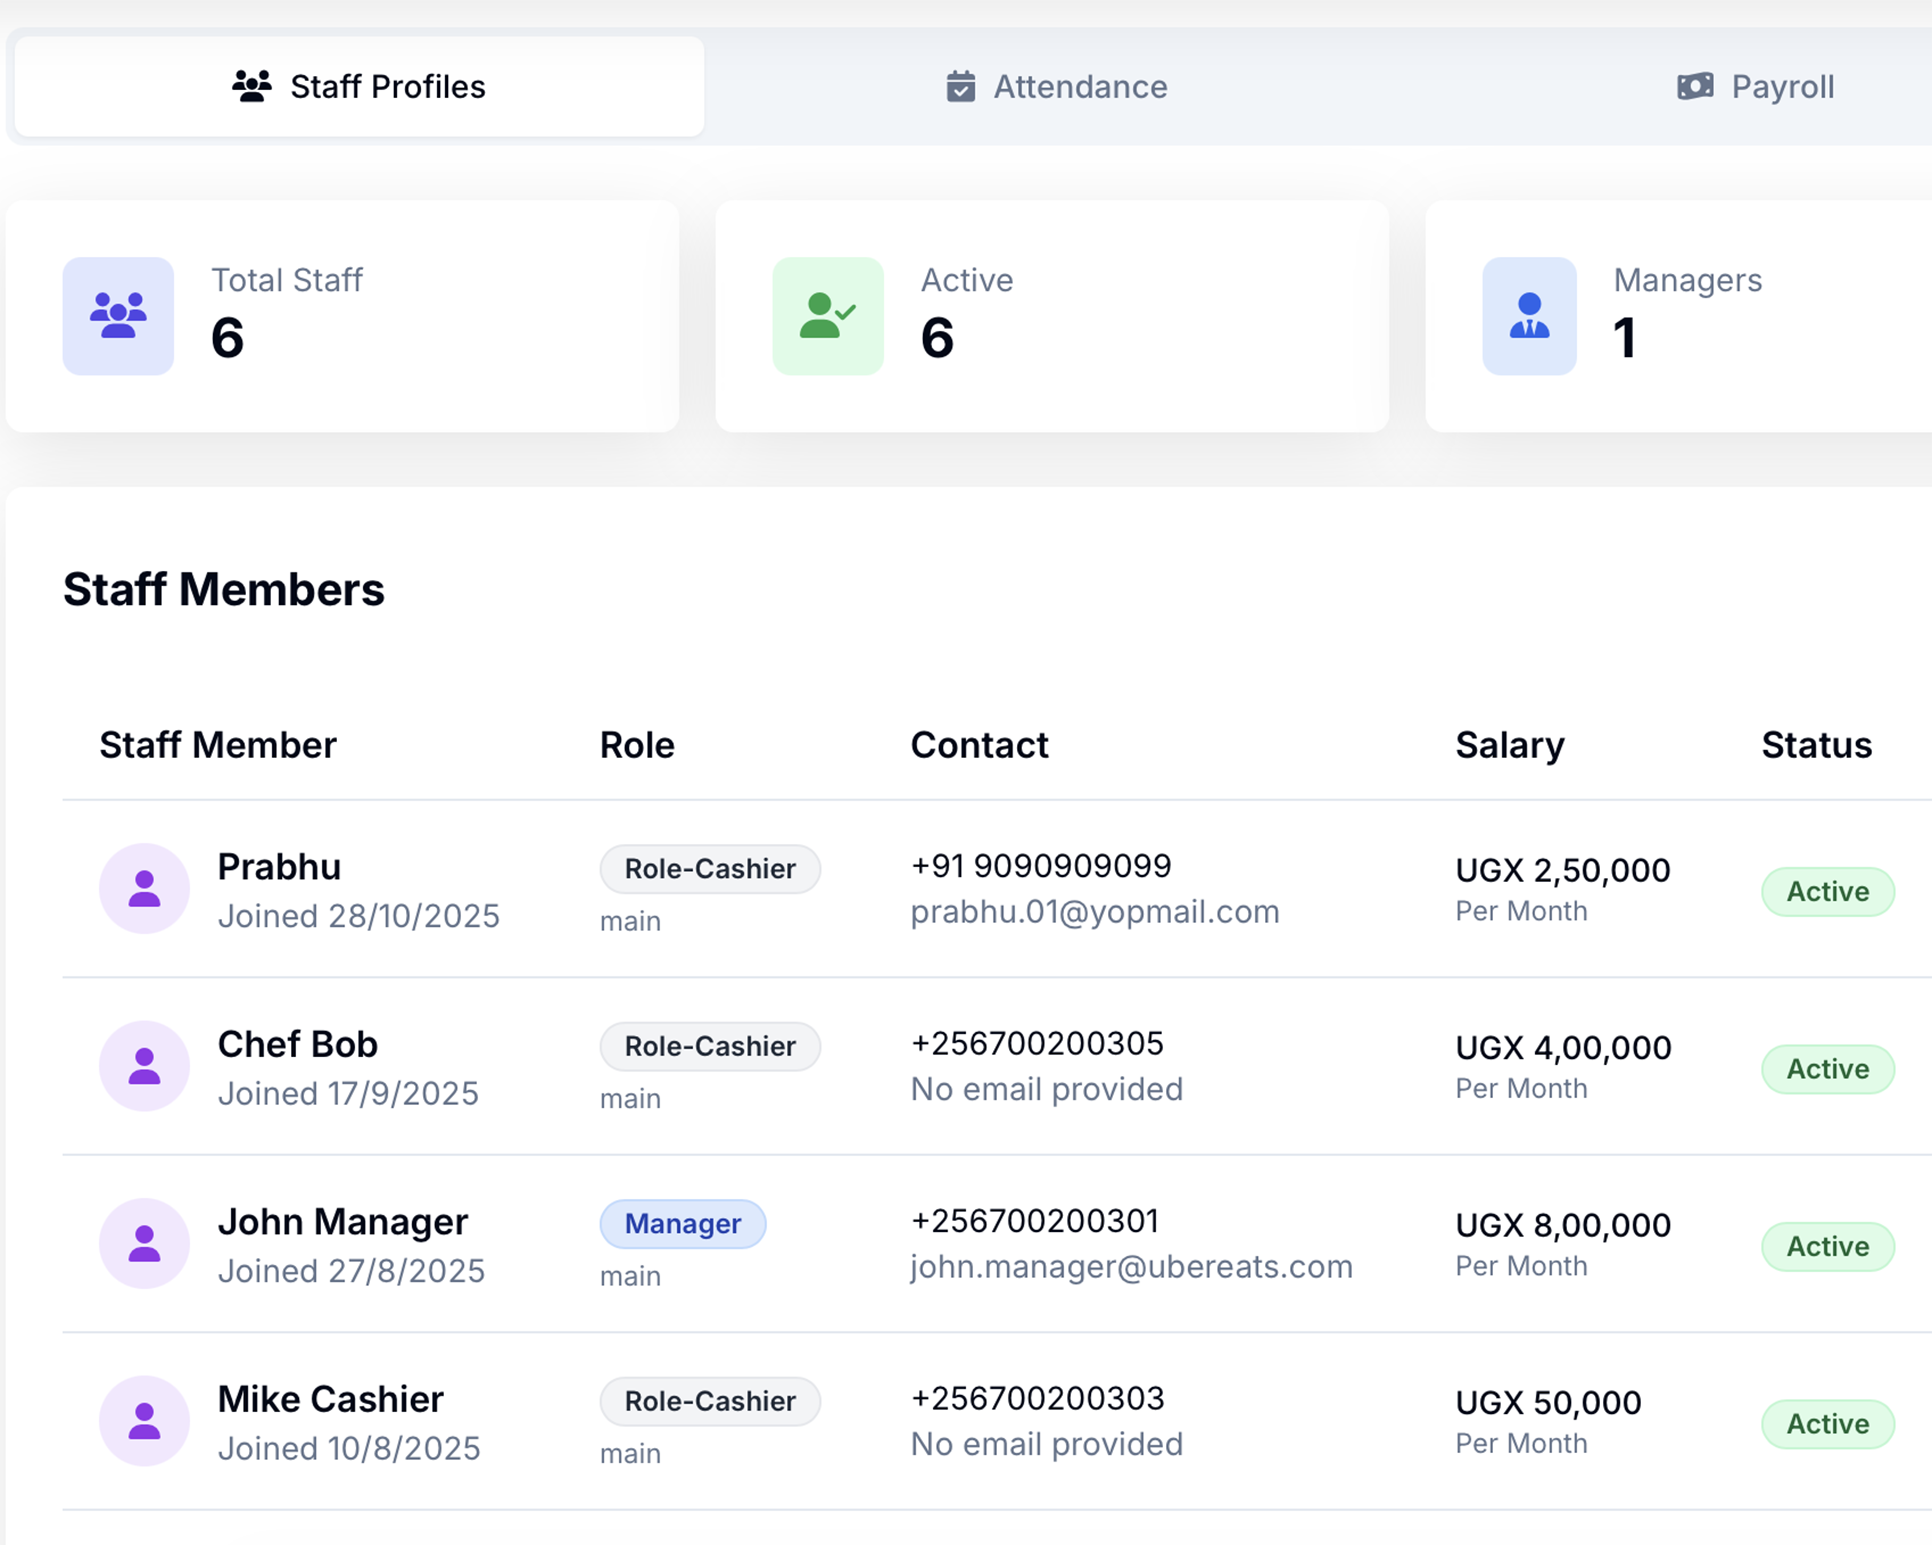Click the Attendance calendar icon

coord(960,87)
